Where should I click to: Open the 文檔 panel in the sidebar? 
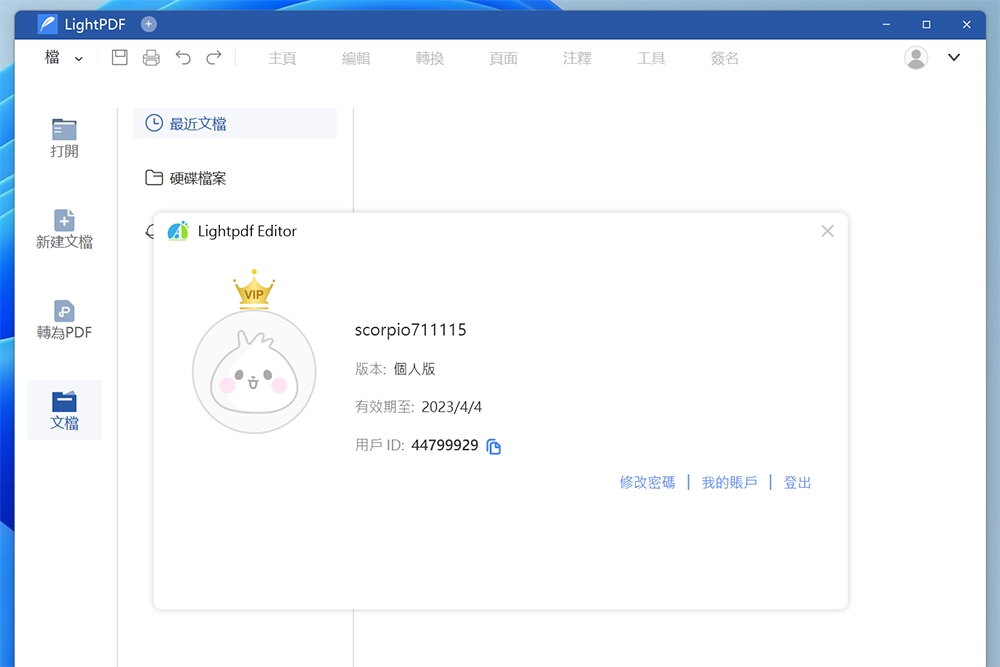click(x=63, y=410)
